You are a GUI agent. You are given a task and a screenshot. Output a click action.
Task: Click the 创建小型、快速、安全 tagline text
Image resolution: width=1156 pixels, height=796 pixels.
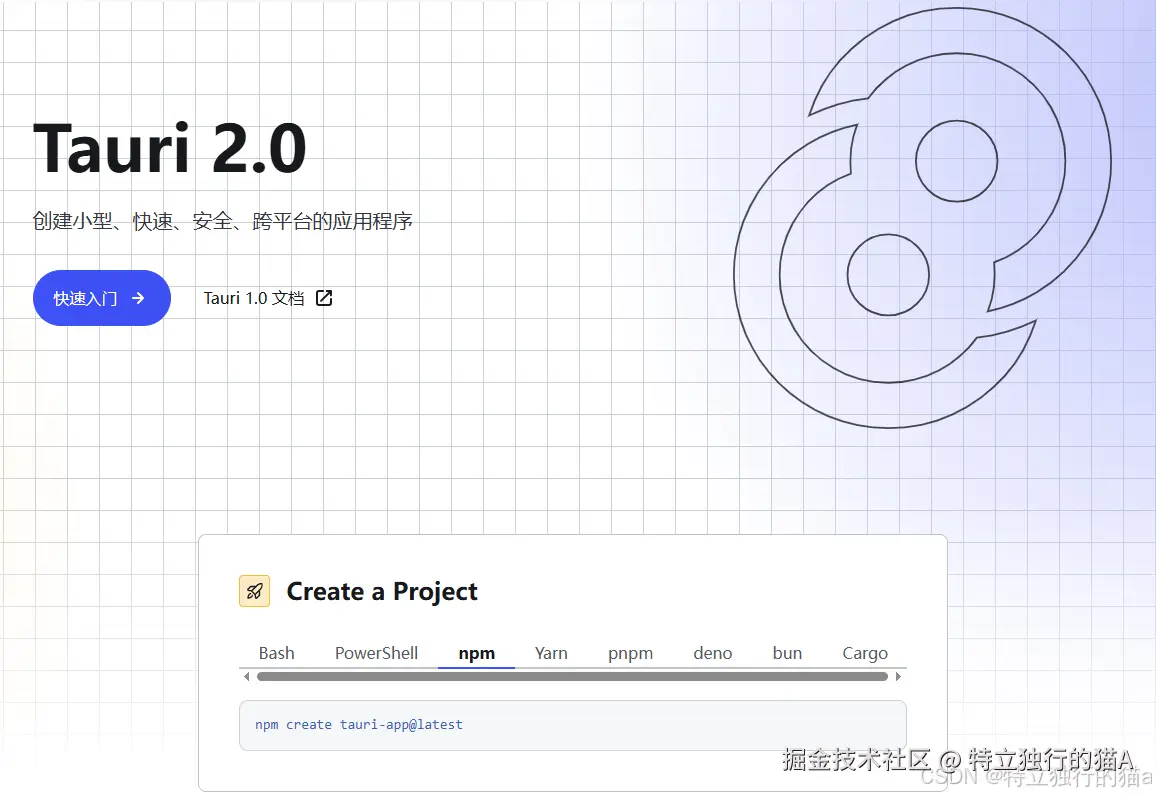(x=223, y=221)
